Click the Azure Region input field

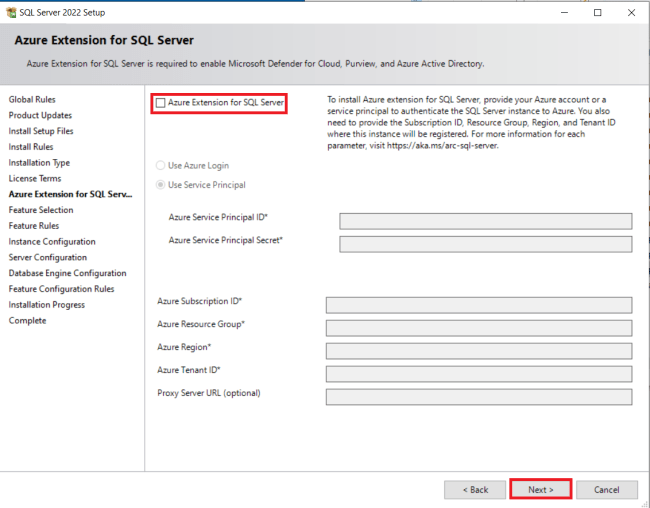[479, 351]
